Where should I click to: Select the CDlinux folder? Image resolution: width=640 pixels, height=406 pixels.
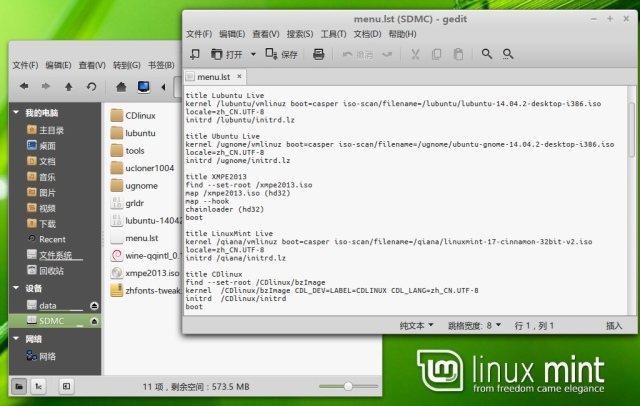coord(133,115)
